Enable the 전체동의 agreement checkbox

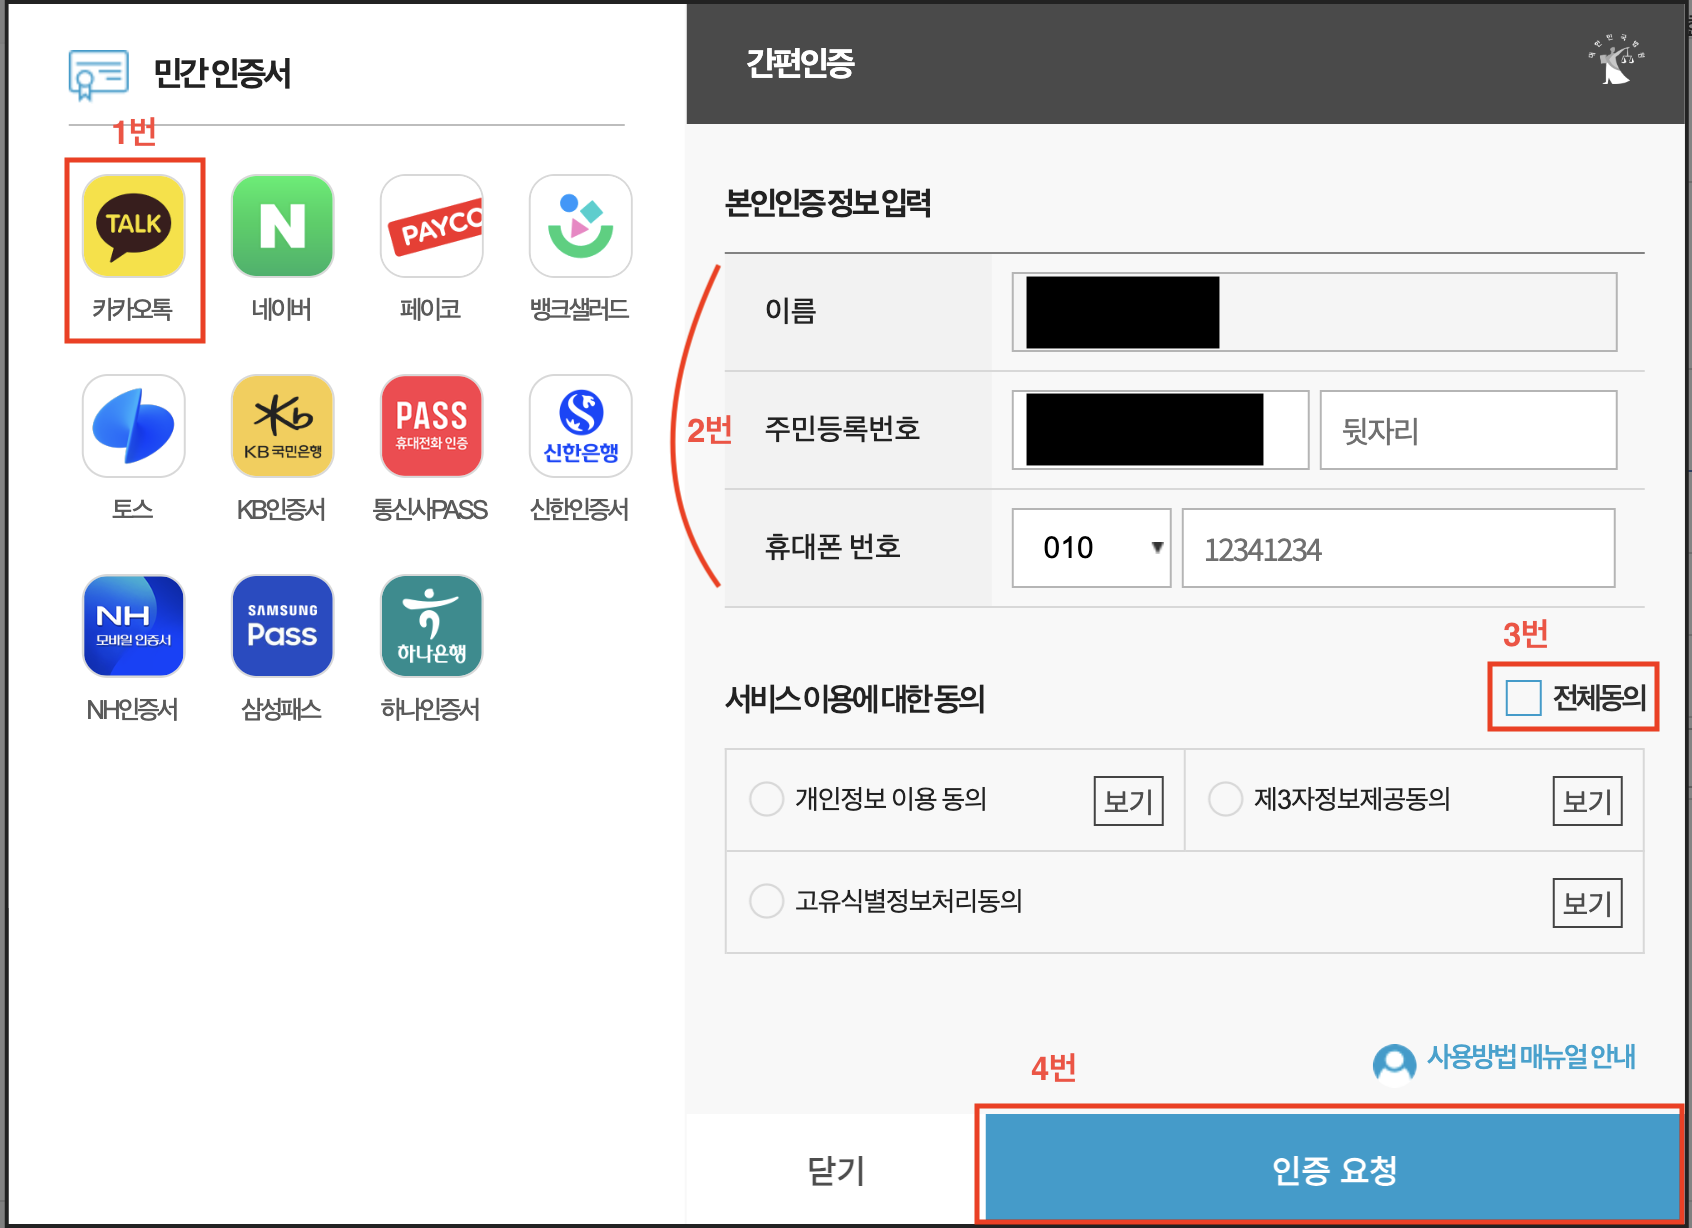[1524, 699]
